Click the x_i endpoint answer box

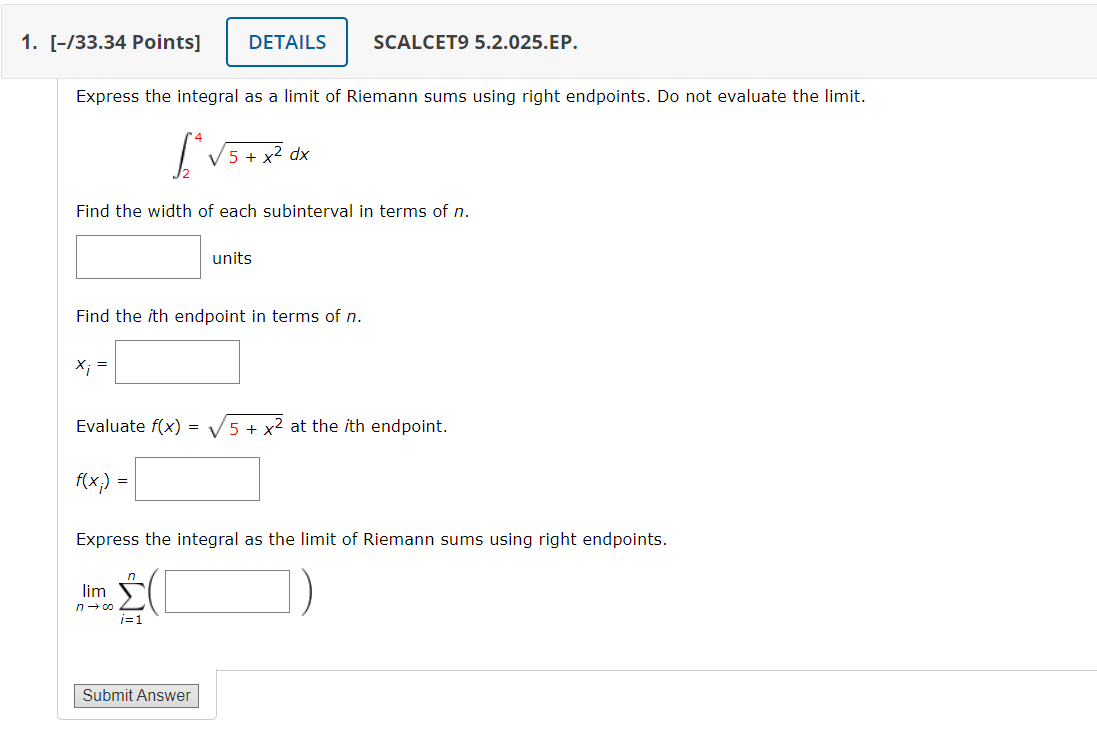coord(176,361)
